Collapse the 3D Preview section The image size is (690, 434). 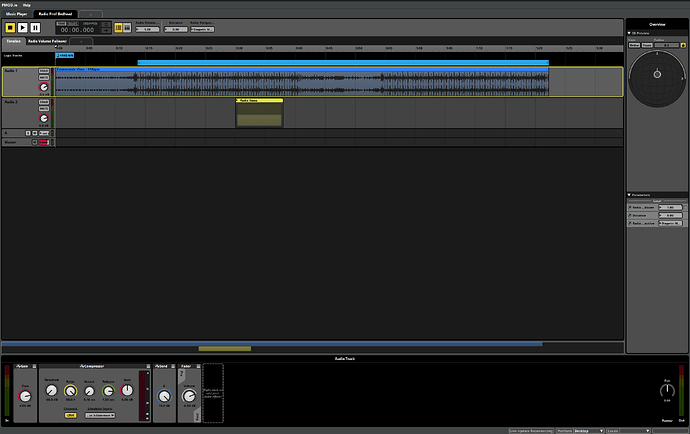630,33
